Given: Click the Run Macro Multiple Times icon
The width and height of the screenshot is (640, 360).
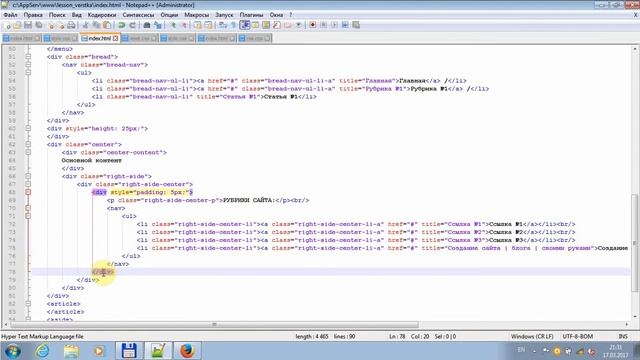Looking at the screenshot, I should coord(345,25).
